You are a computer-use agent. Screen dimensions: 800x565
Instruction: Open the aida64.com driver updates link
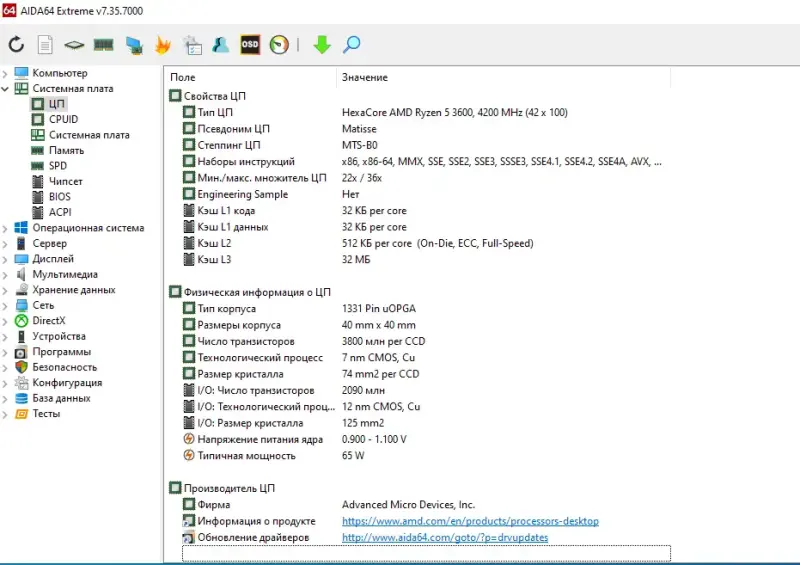pyautogui.click(x=445, y=537)
